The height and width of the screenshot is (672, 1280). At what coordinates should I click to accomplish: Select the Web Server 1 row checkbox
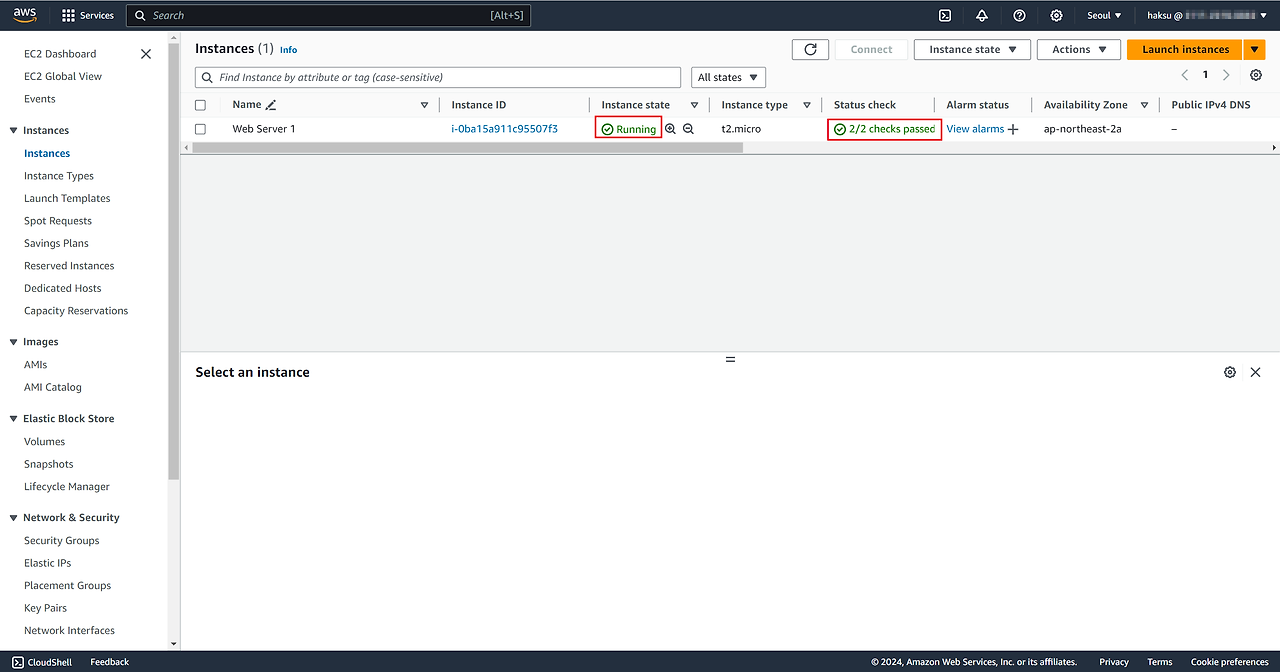201,129
